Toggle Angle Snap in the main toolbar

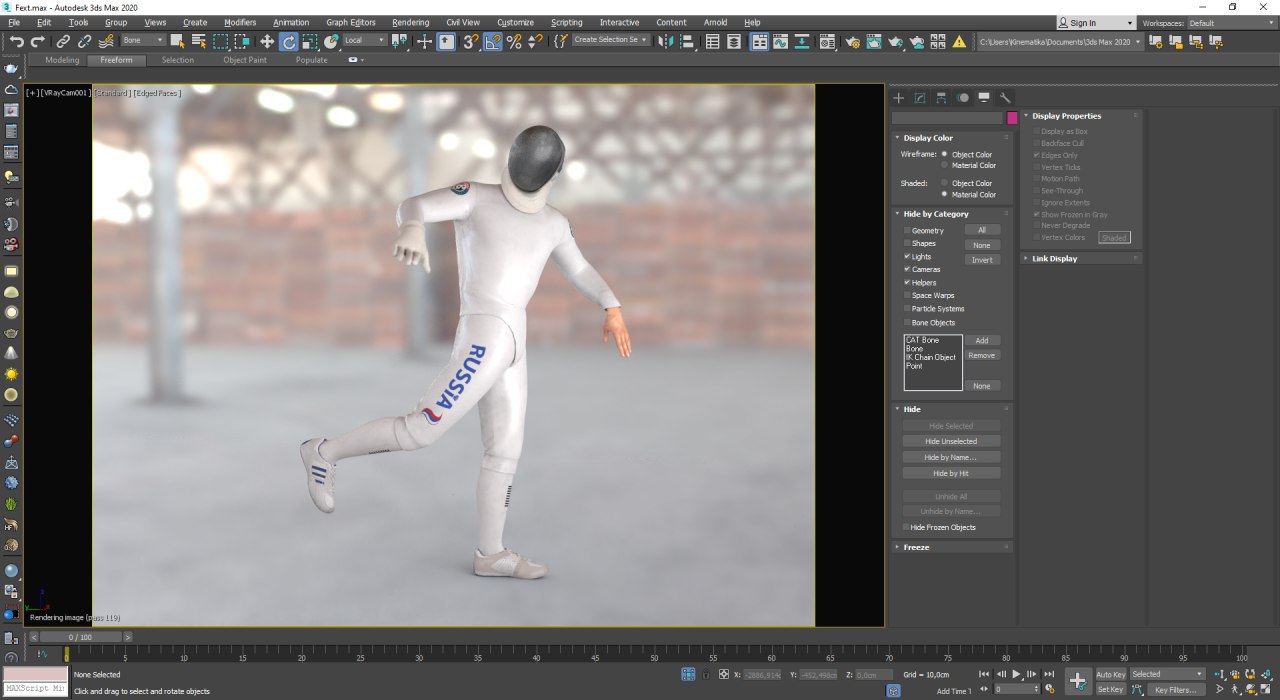492,41
